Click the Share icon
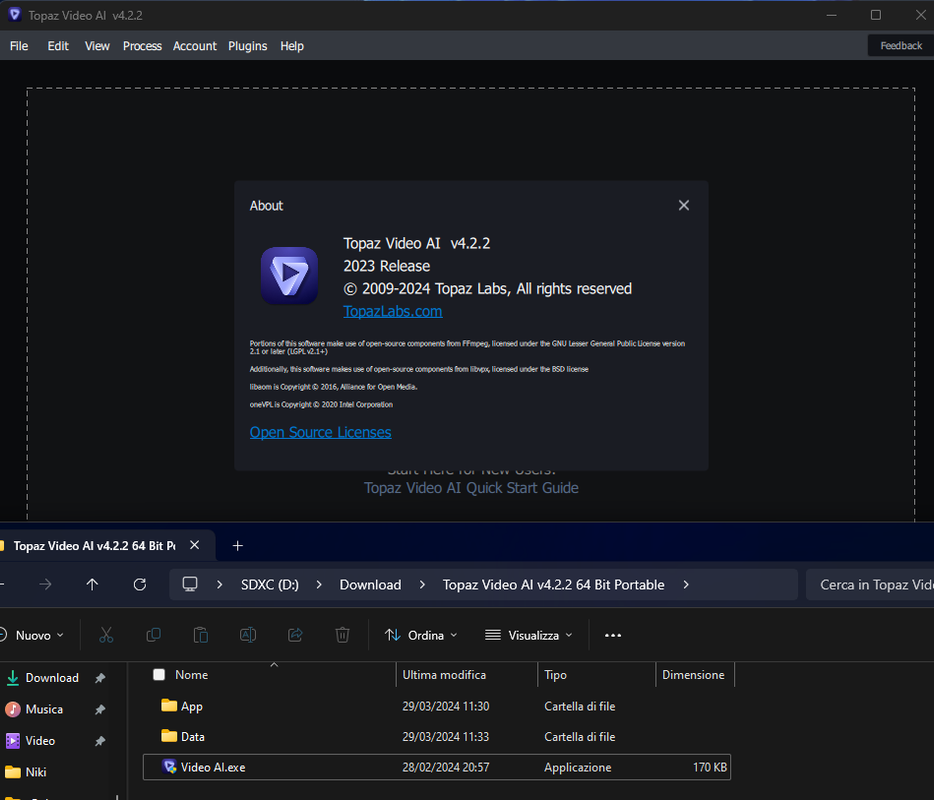This screenshot has width=934, height=800. (295, 635)
